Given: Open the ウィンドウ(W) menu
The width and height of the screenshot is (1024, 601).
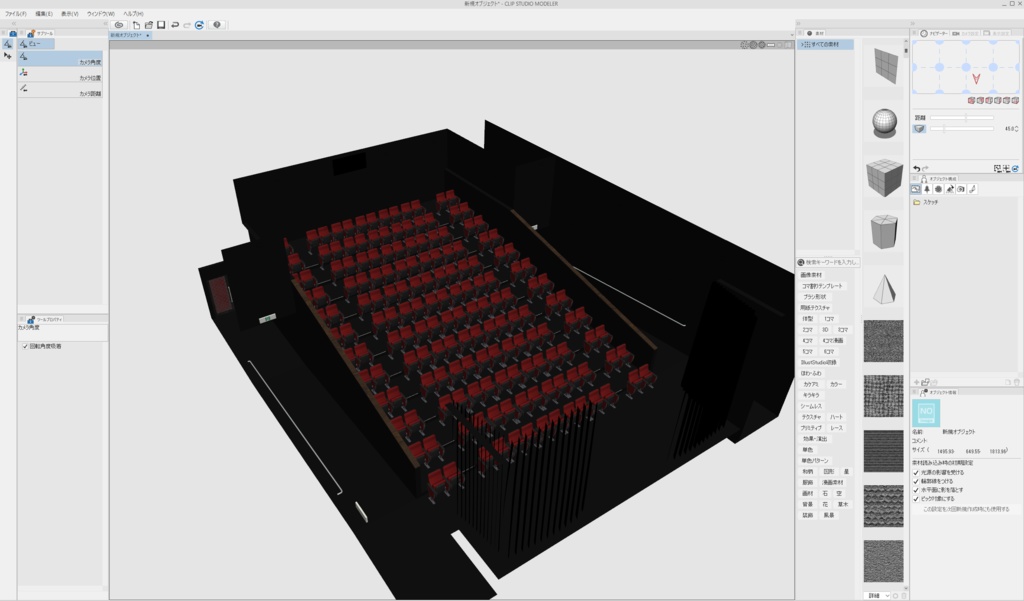Looking at the screenshot, I should [x=101, y=14].
